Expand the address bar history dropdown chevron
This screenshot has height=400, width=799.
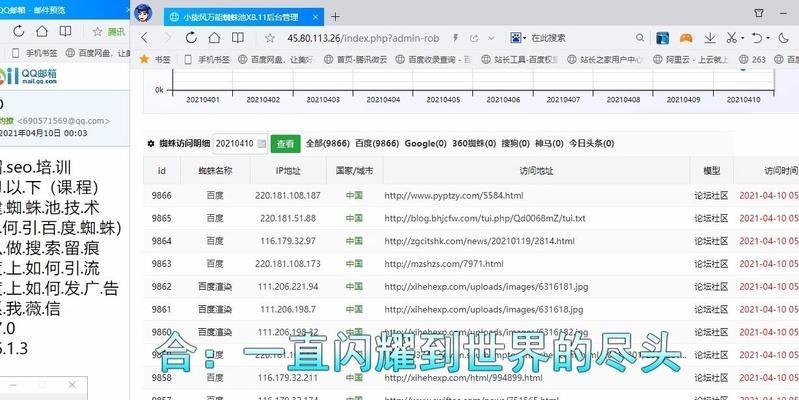(x=491, y=38)
